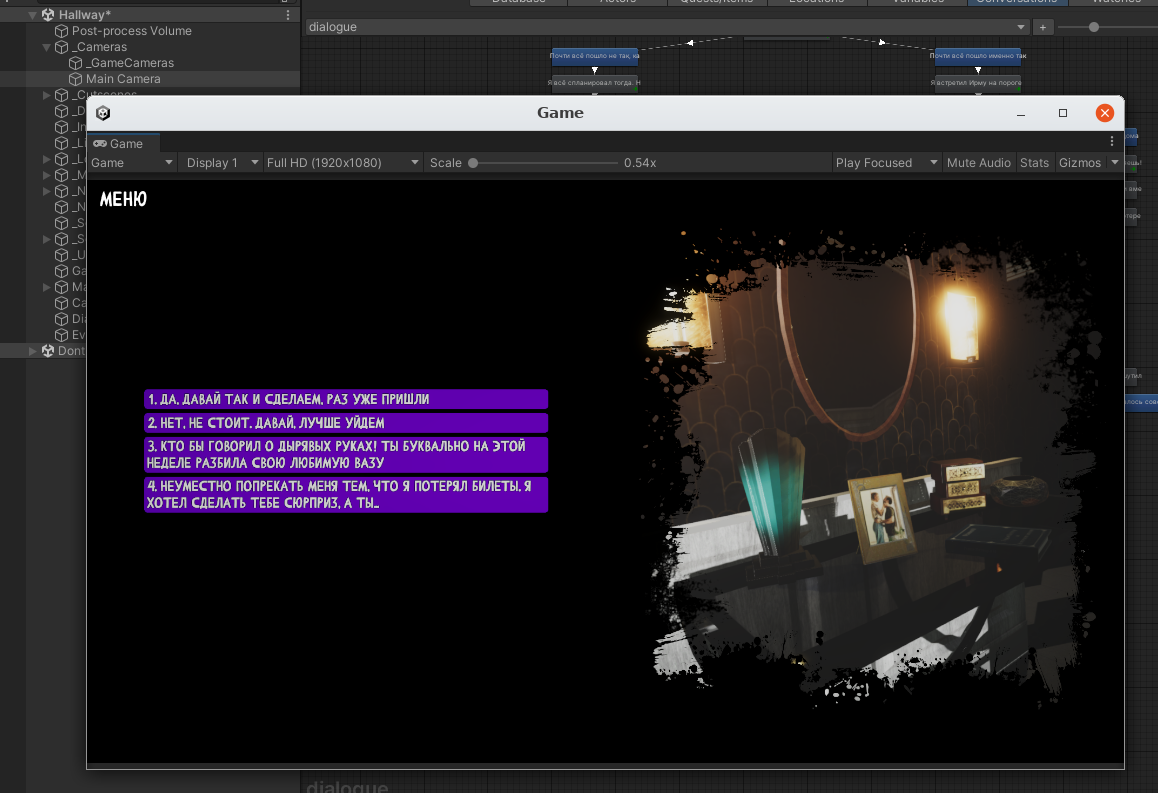Click the Post-process Volume object icon

pos(62,31)
